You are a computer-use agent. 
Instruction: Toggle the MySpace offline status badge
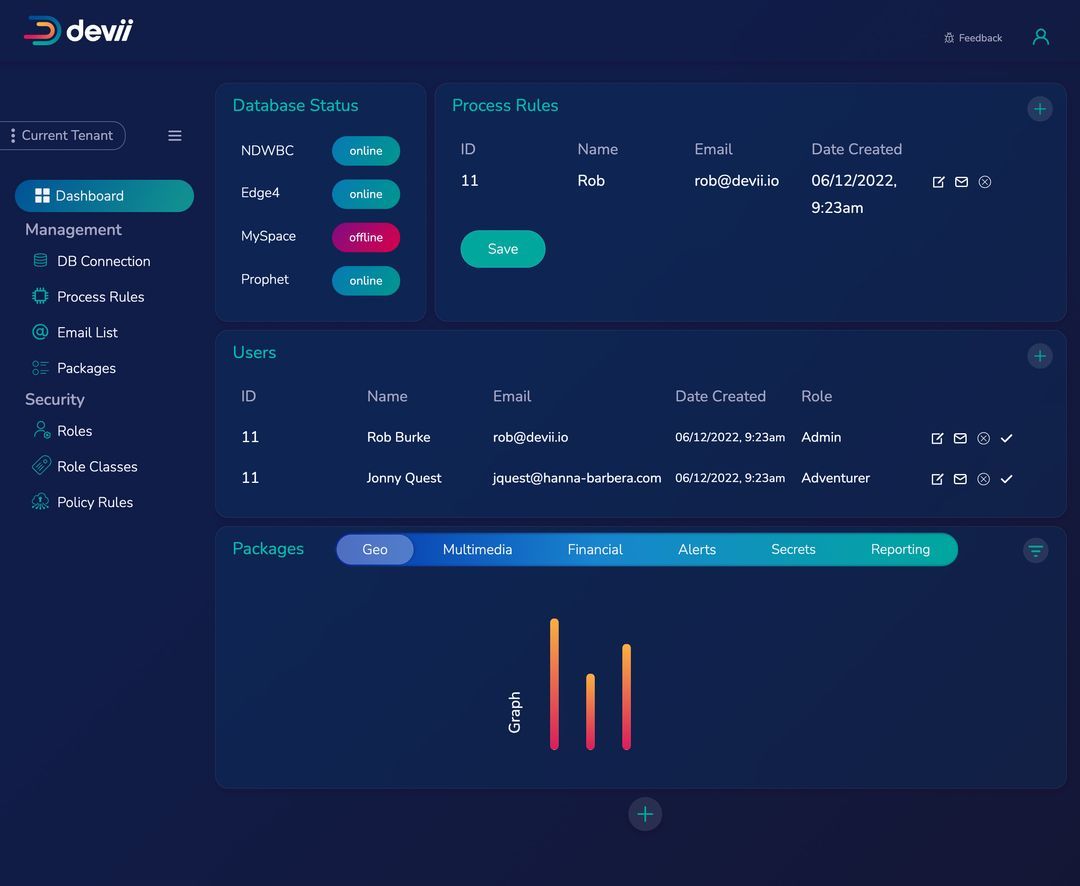click(x=365, y=237)
